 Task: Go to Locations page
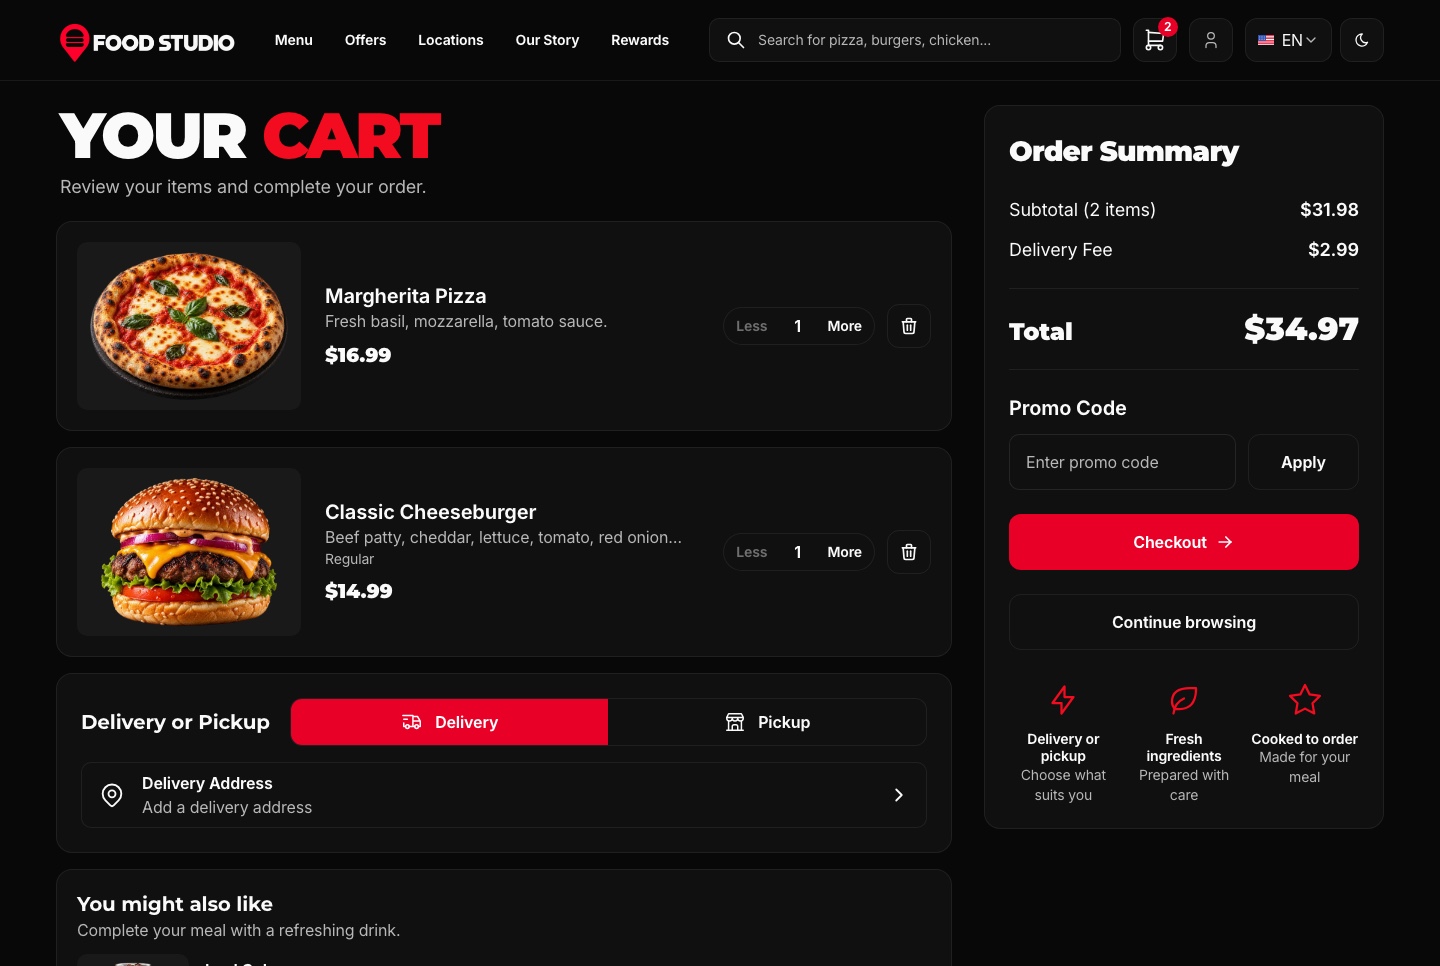tap(451, 40)
